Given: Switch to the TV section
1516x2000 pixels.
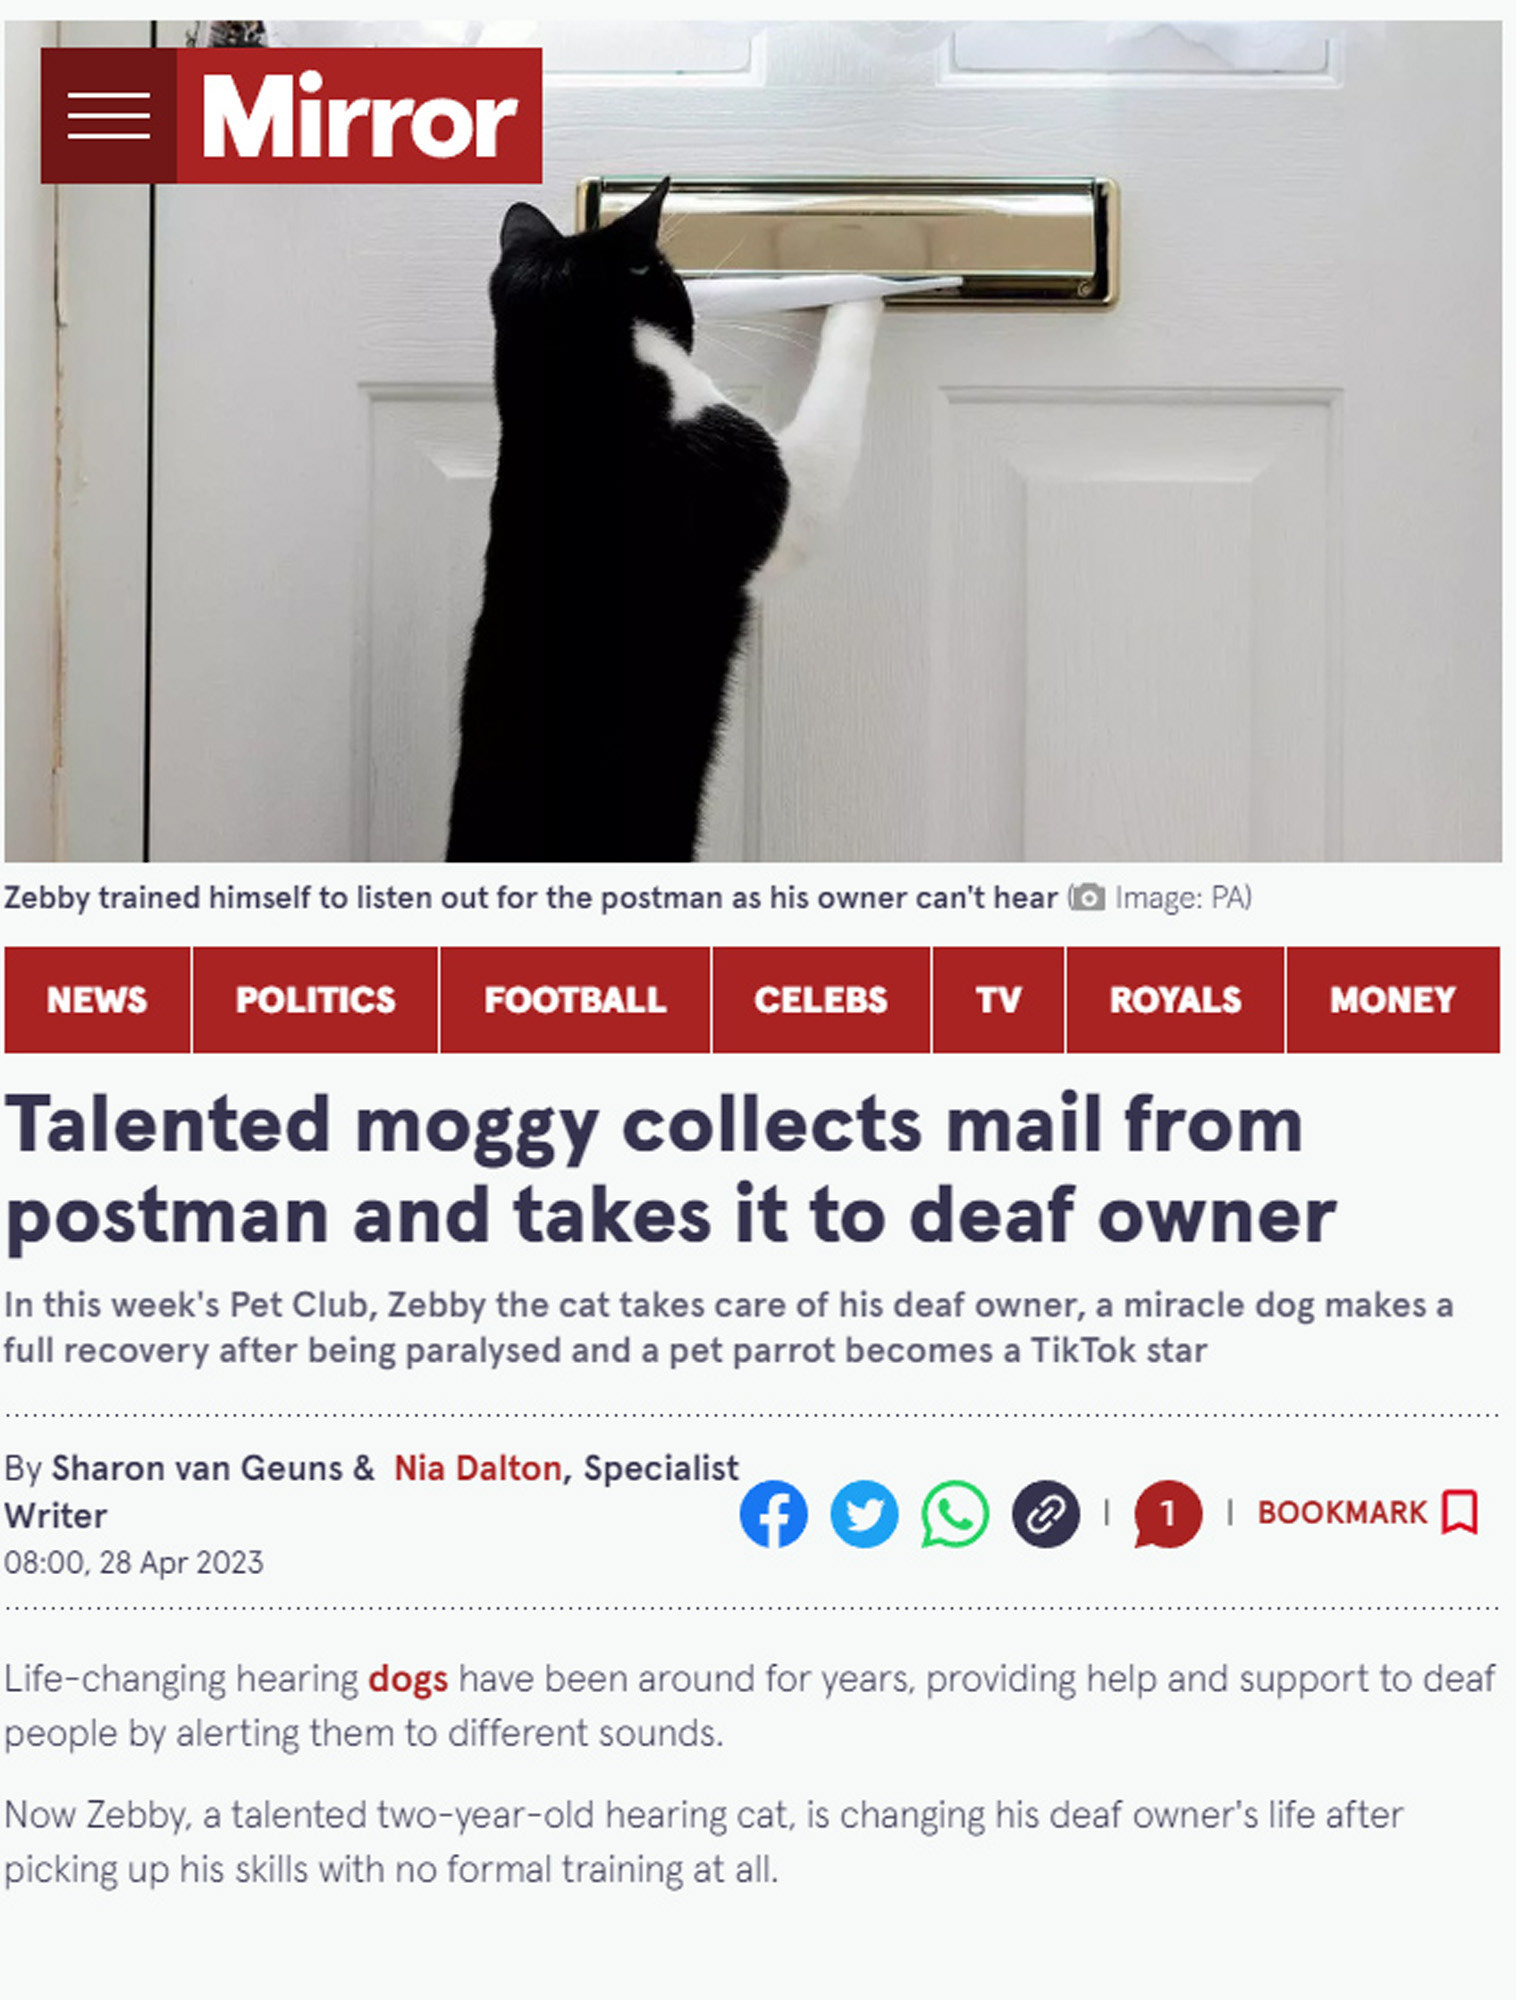Looking at the screenshot, I should 998,1000.
